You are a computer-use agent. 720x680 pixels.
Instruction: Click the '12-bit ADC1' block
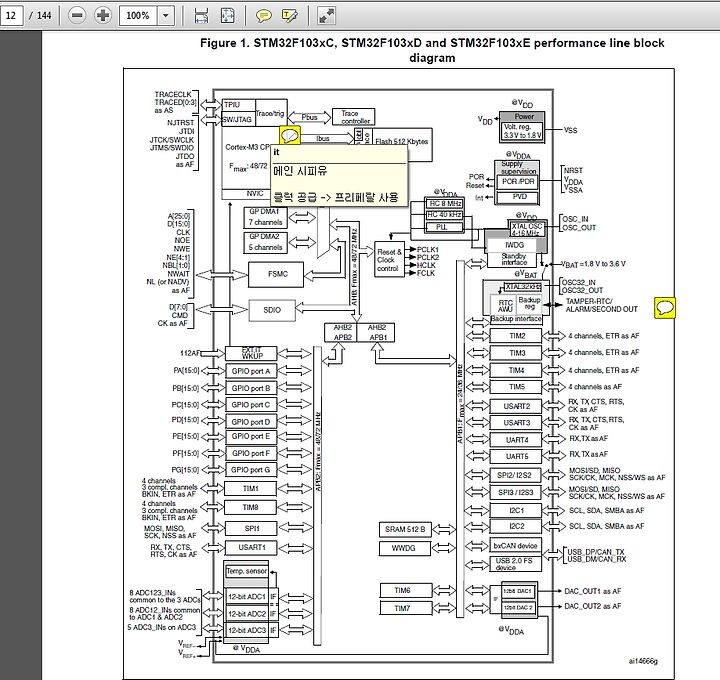[x=247, y=596]
